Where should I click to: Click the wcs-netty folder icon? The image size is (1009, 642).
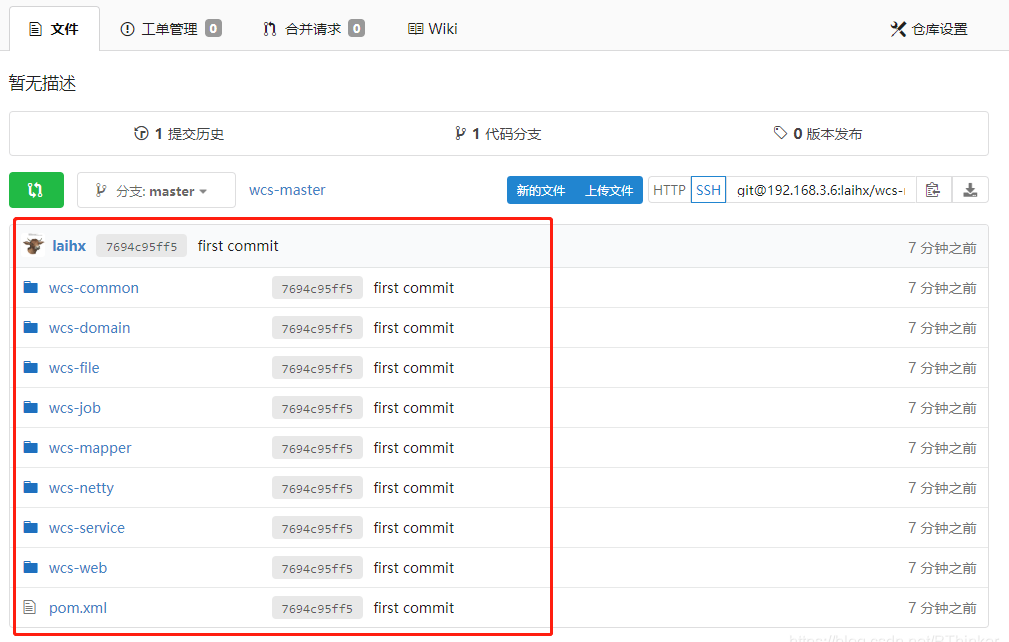click(x=30, y=488)
